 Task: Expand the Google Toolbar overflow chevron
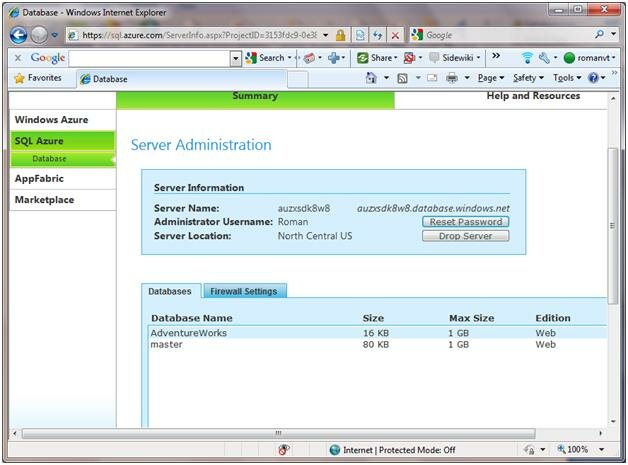[496, 56]
